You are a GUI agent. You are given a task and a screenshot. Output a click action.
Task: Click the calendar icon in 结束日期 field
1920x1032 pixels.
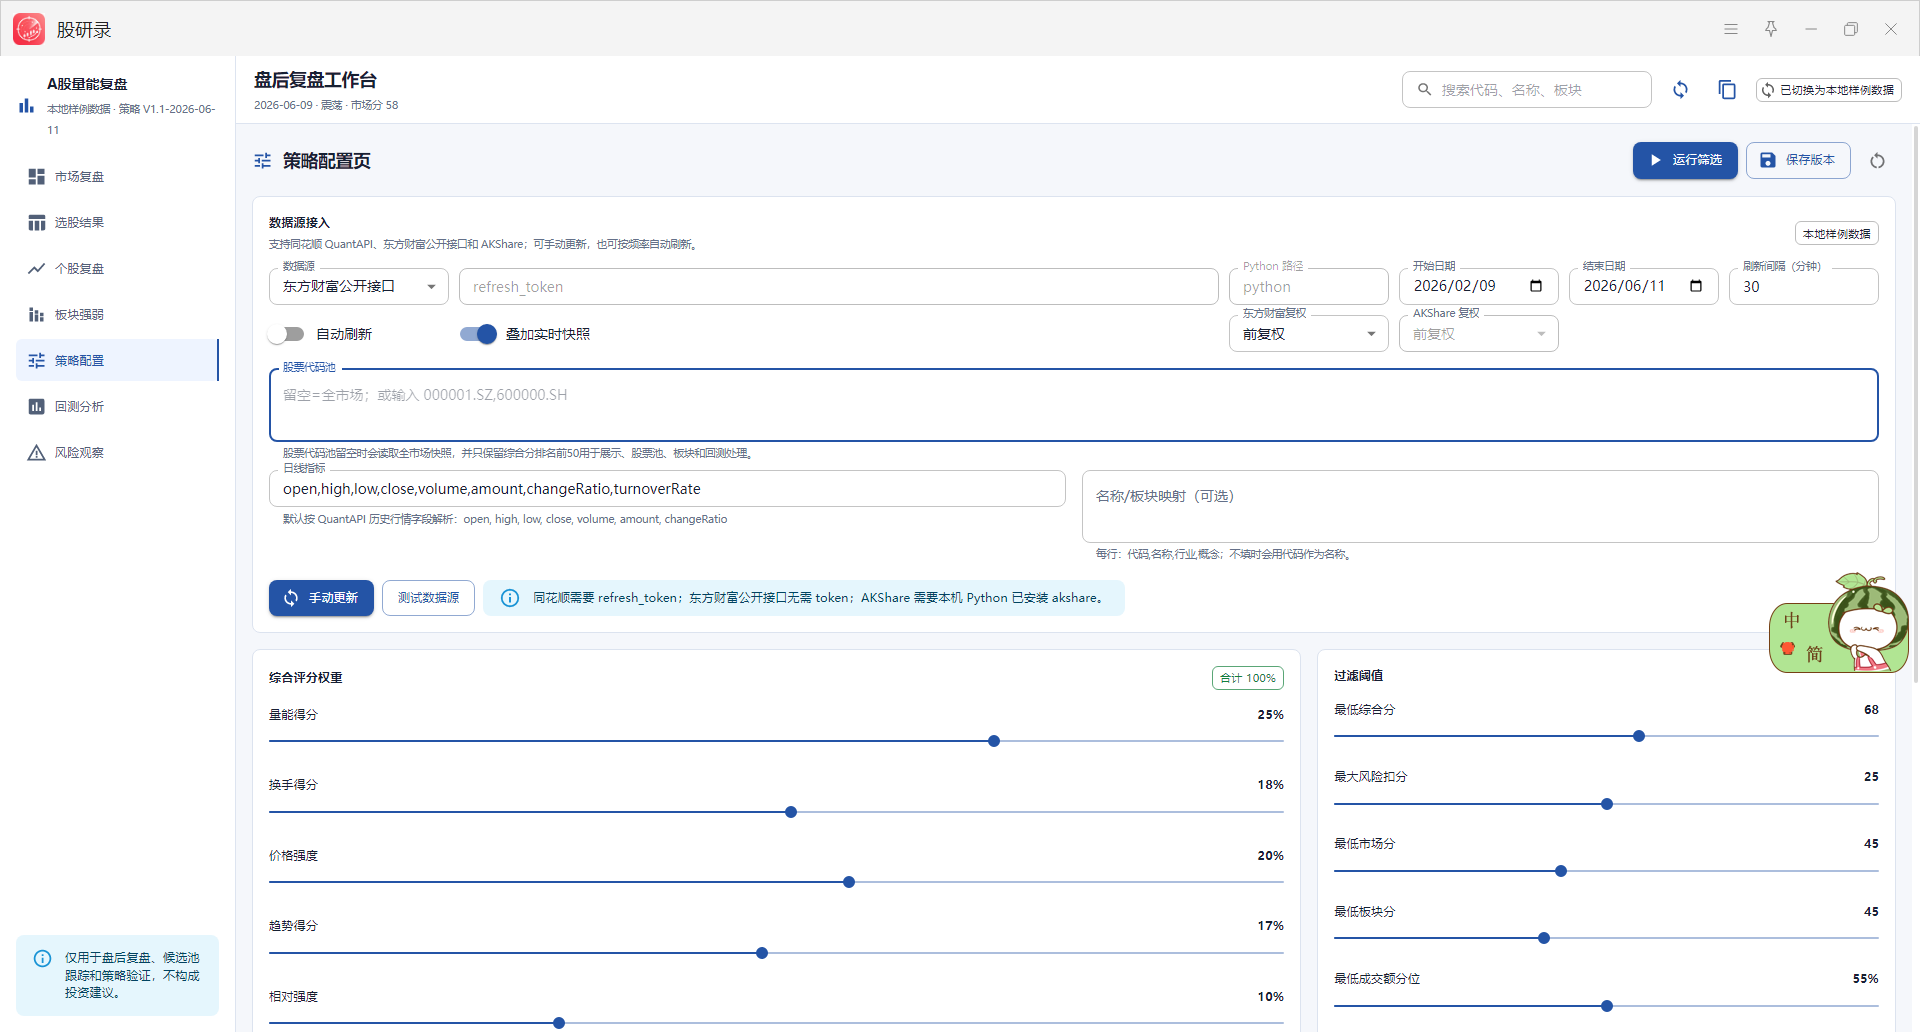tap(1696, 286)
